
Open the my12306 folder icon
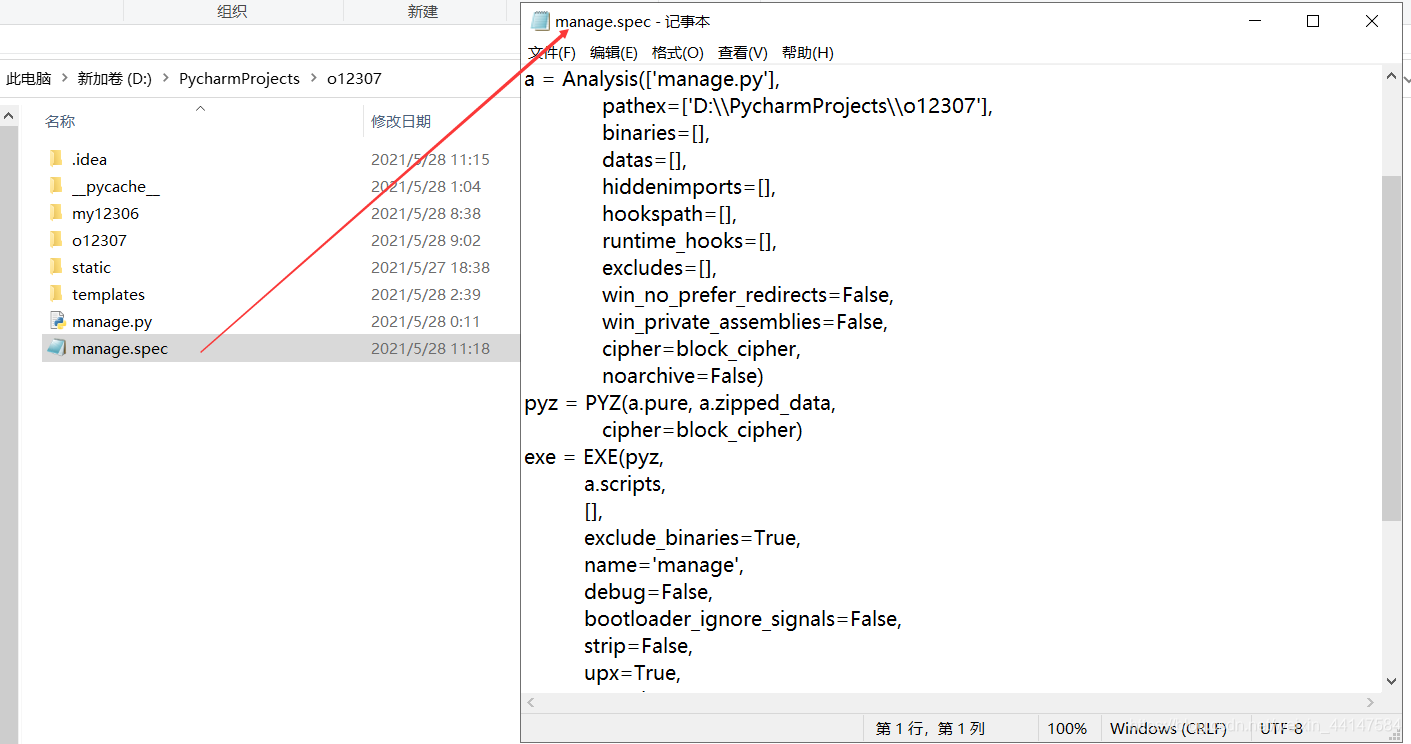click(57, 213)
